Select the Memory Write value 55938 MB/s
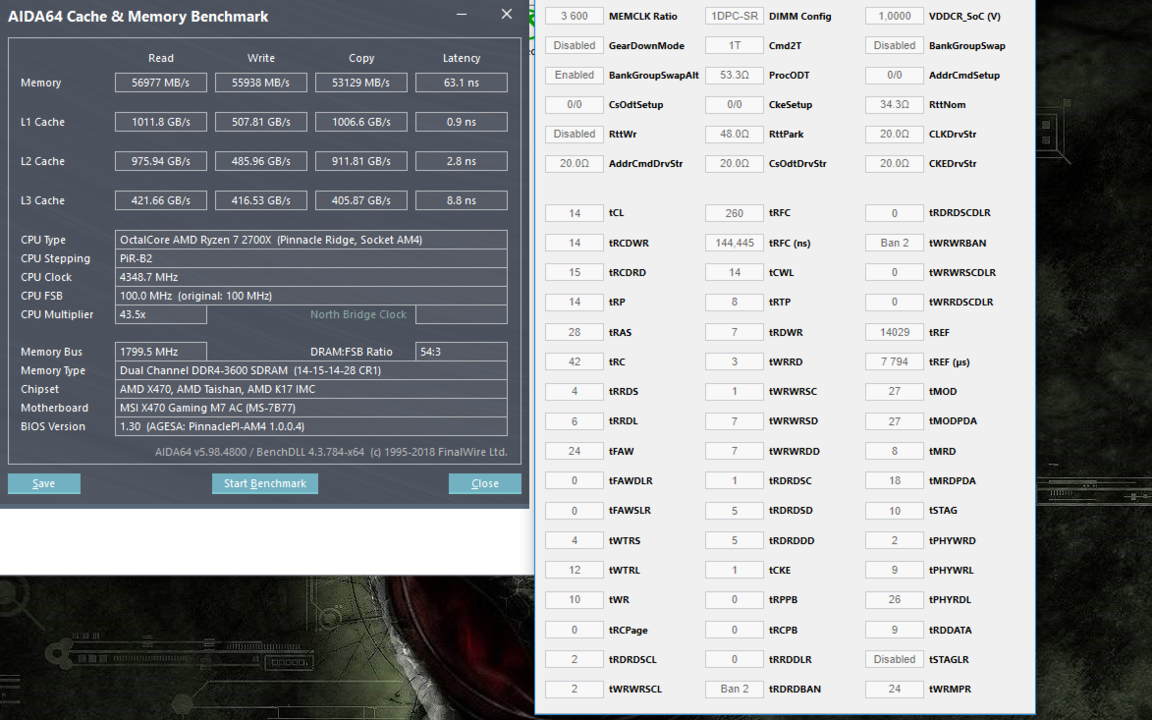The height and width of the screenshot is (720, 1152). click(x=261, y=82)
